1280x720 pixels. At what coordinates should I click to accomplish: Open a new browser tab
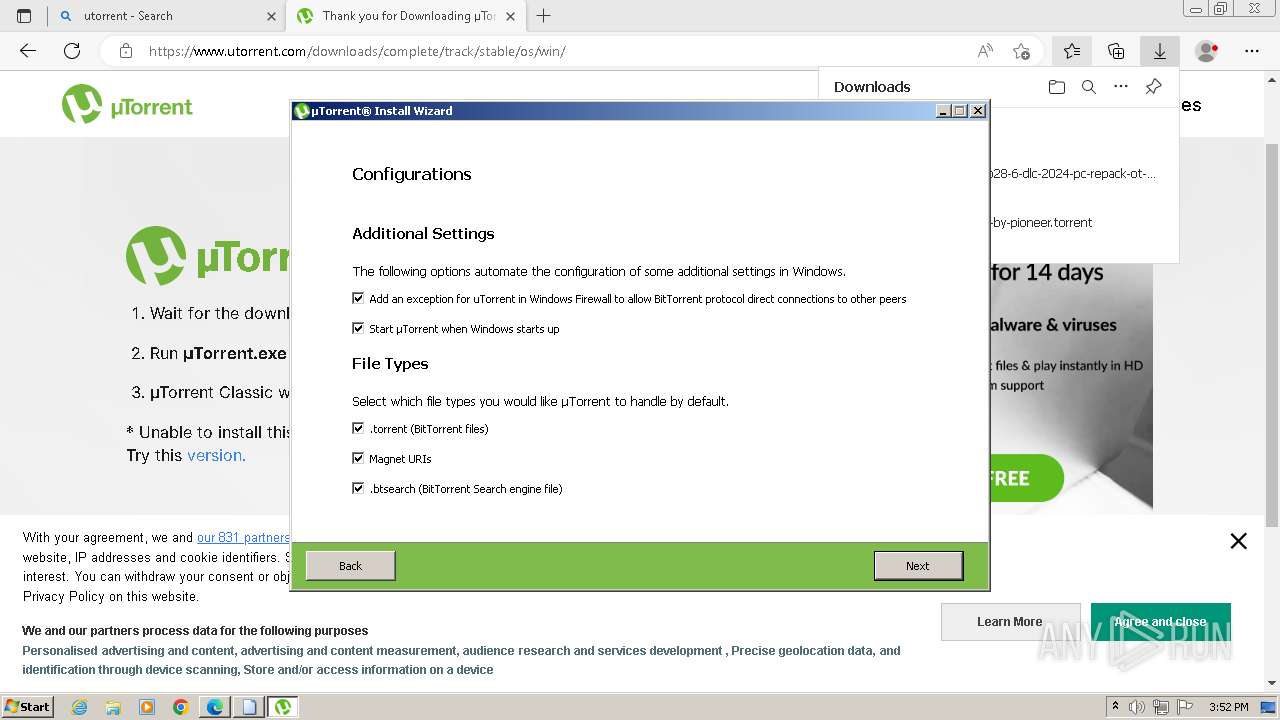pos(544,16)
